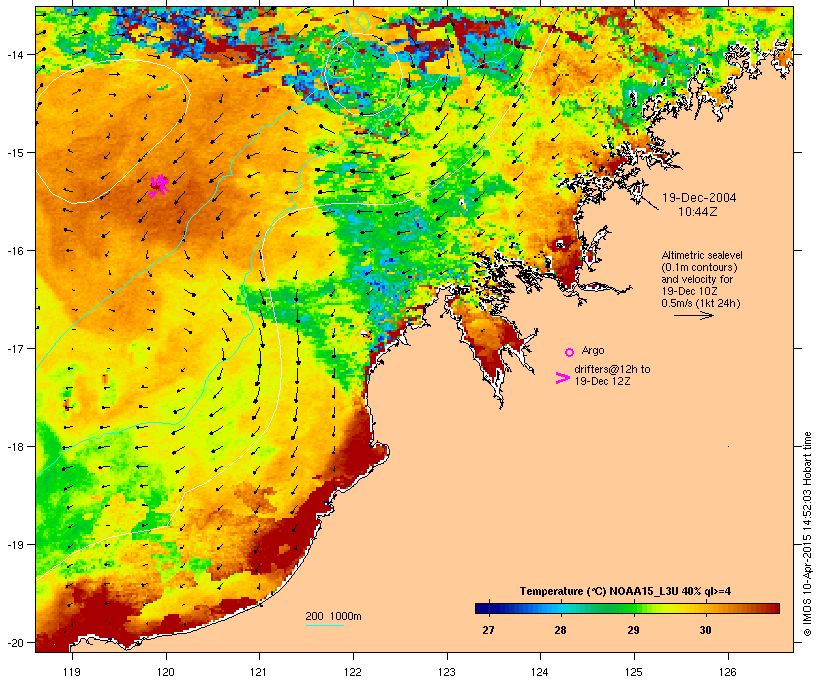Click latitude axis label -18

point(14,447)
